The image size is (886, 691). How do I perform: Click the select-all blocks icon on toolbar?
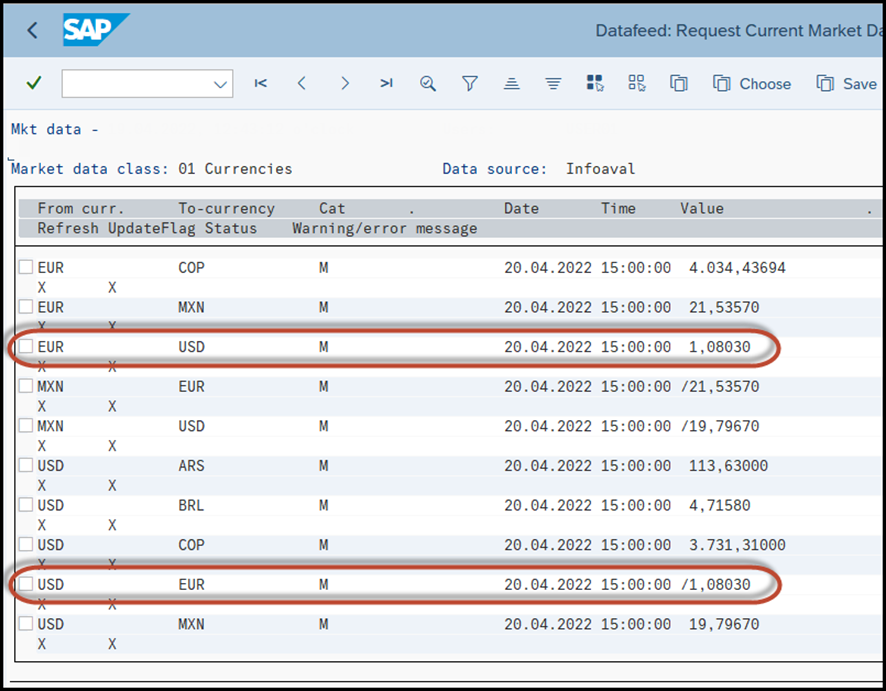click(x=594, y=84)
